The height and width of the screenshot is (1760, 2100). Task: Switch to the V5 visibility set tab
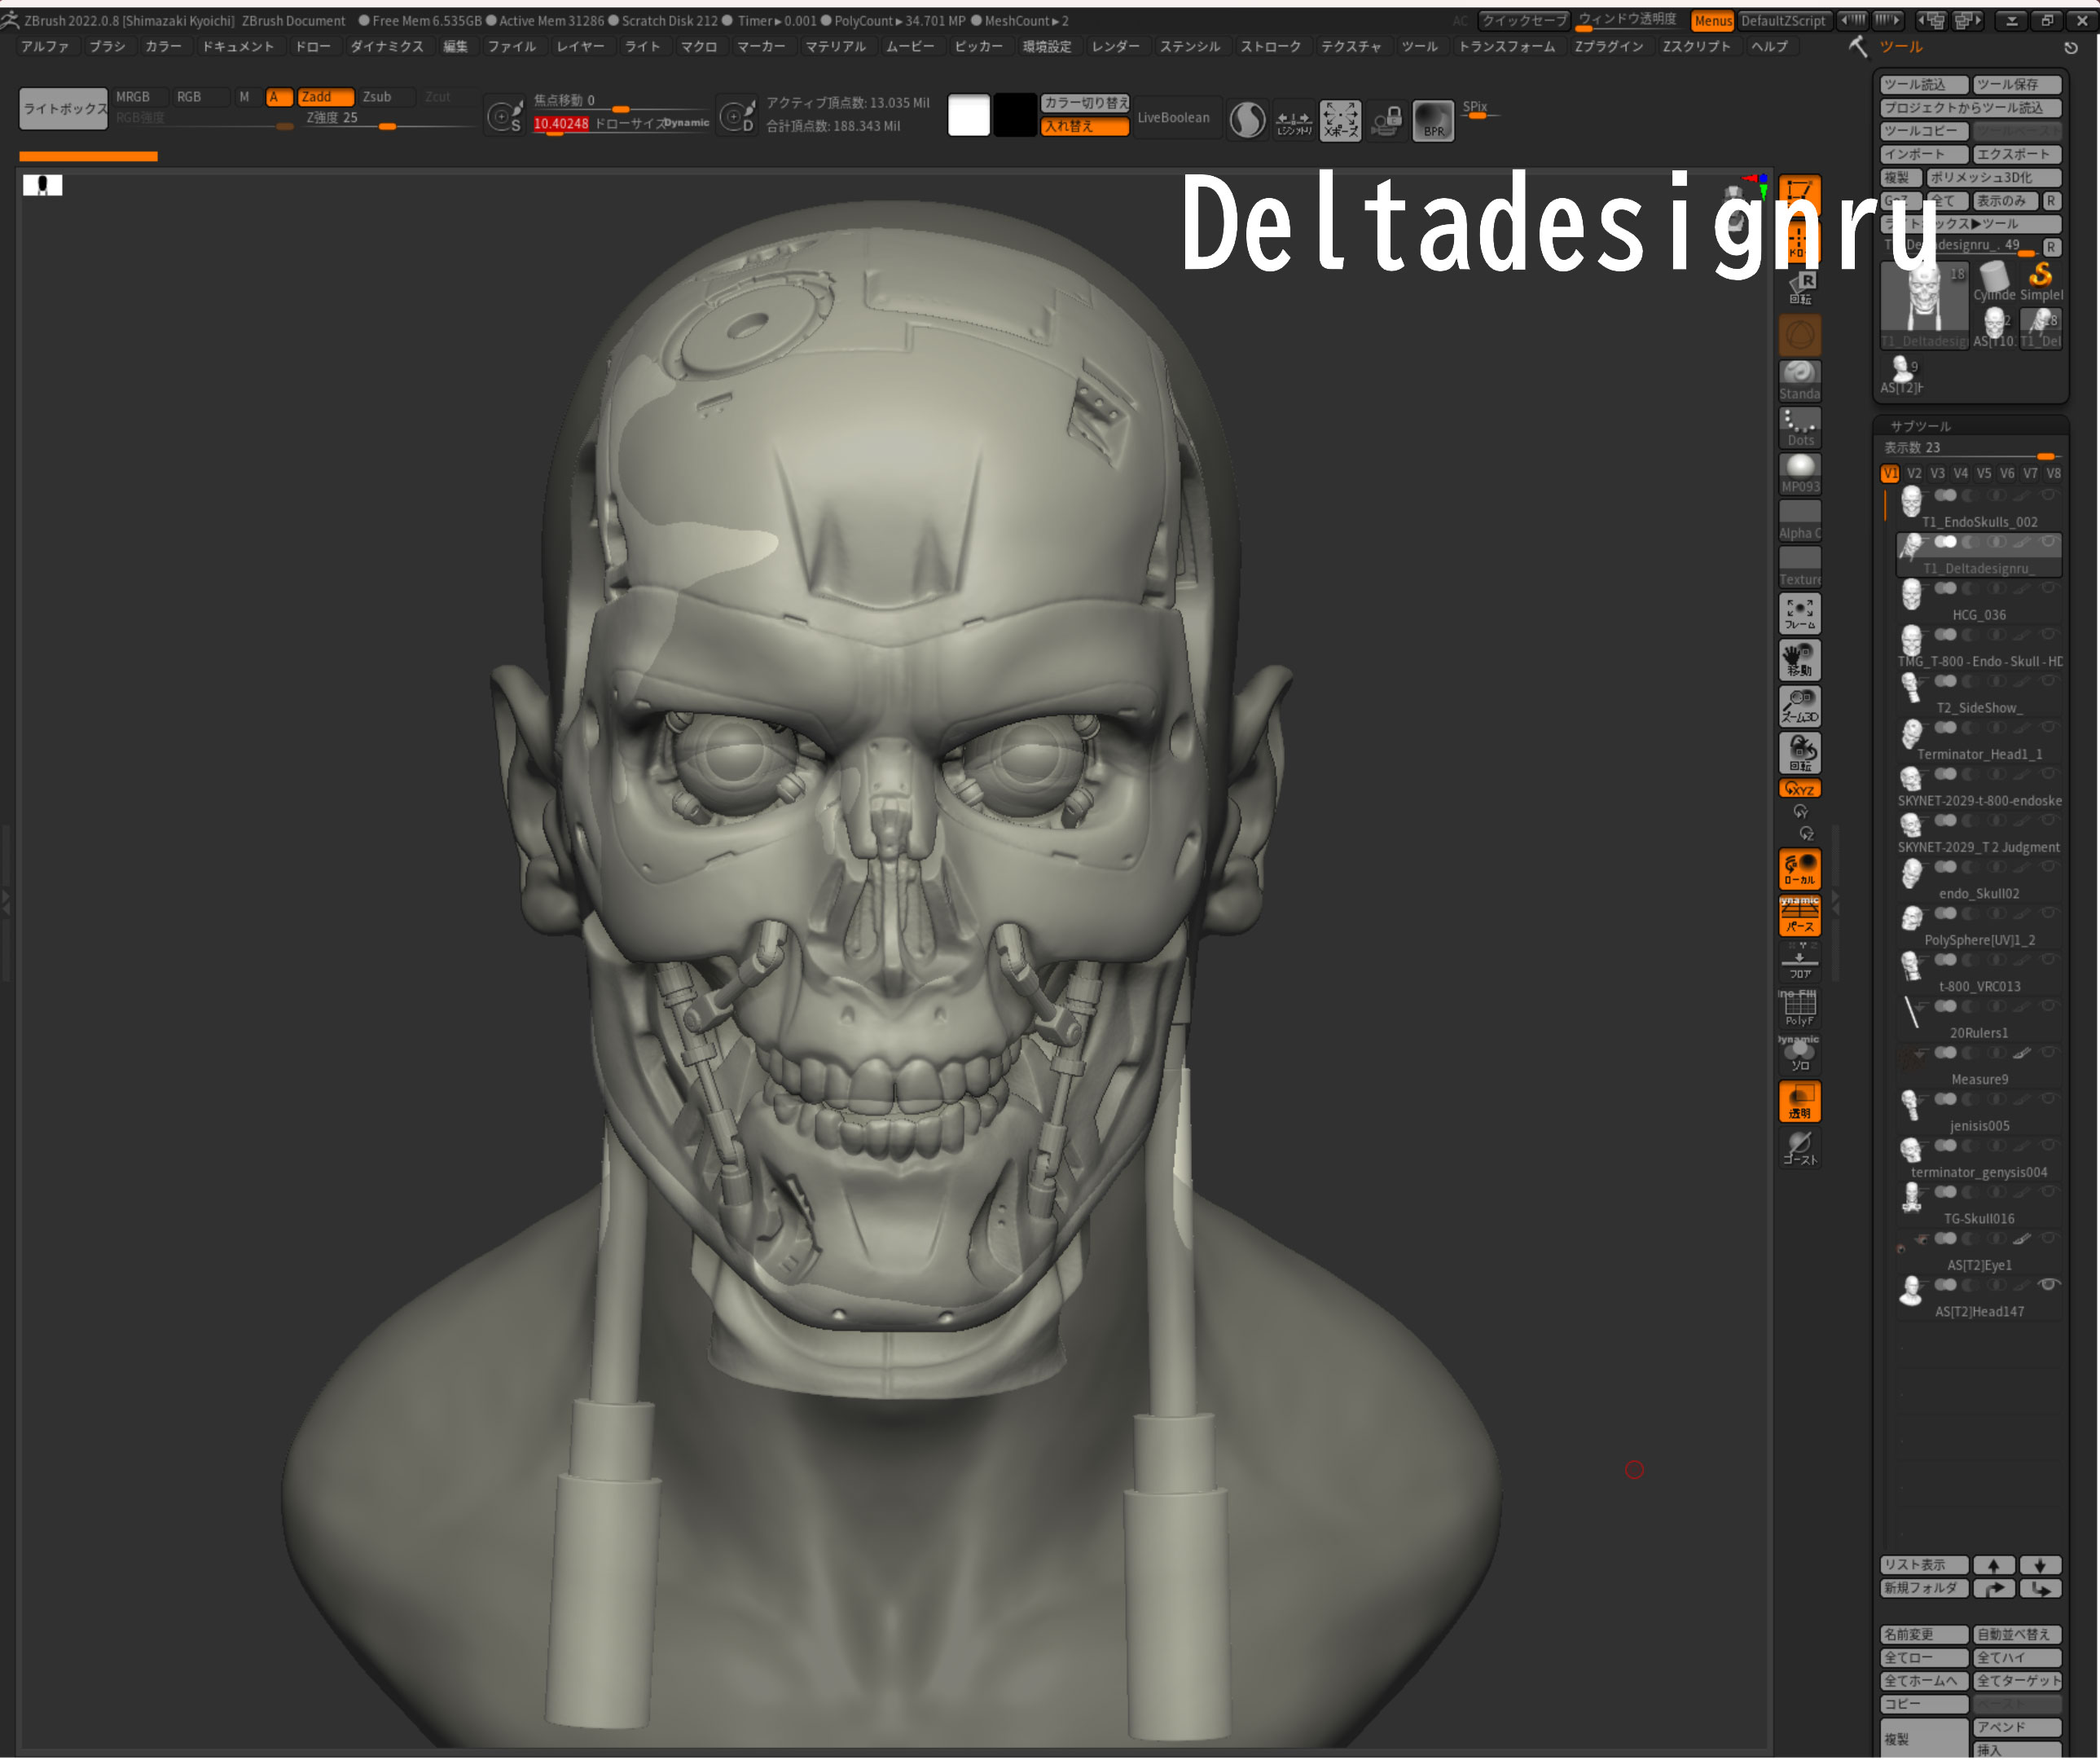pyautogui.click(x=1983, y=474)
